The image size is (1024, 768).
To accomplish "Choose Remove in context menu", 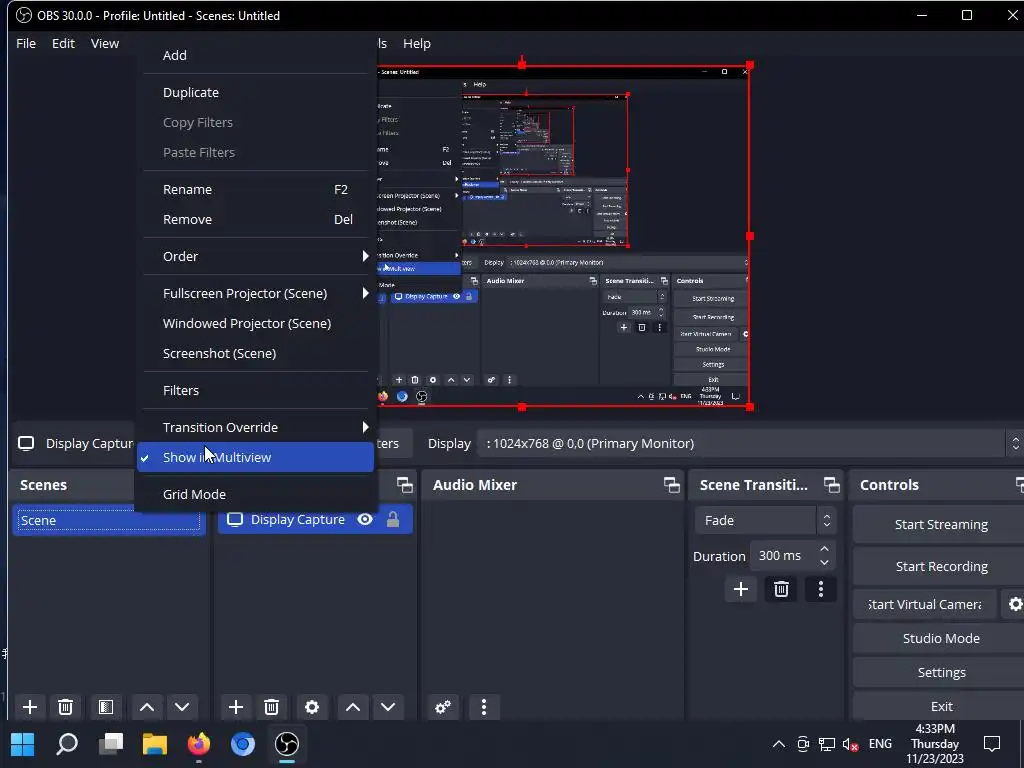I will (257, 219).
